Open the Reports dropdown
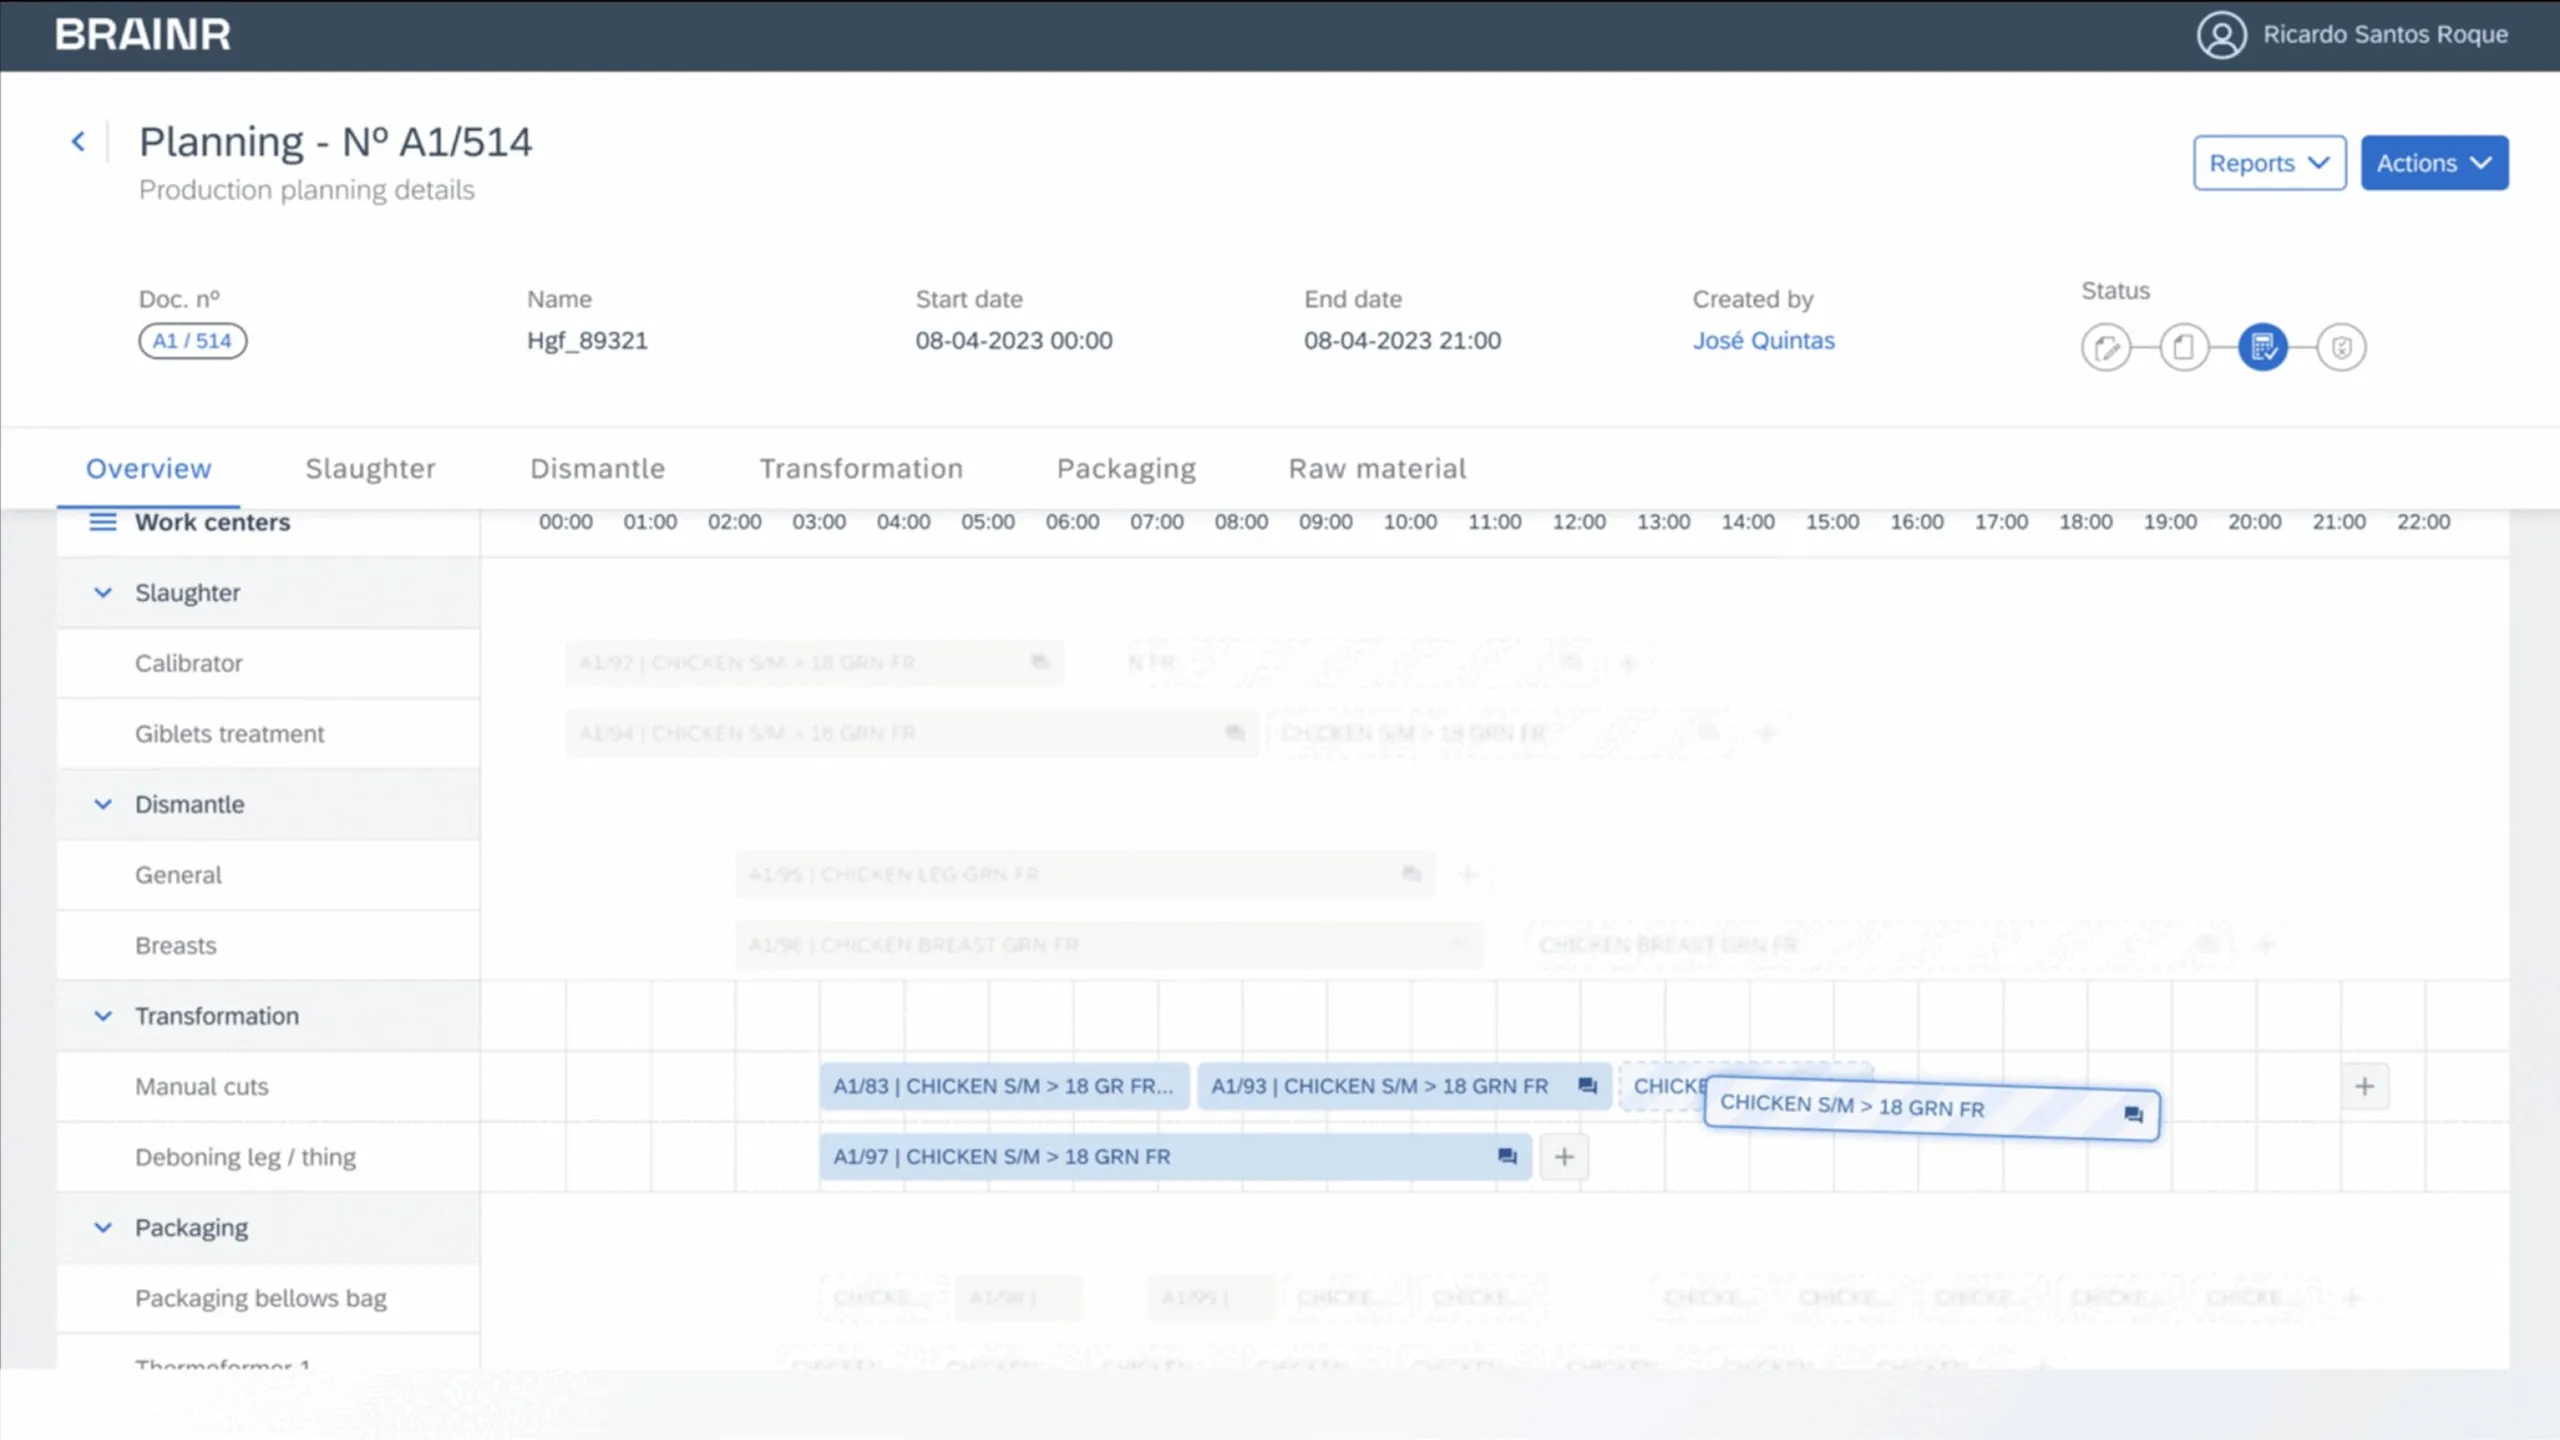 [x=2269, y=163]
